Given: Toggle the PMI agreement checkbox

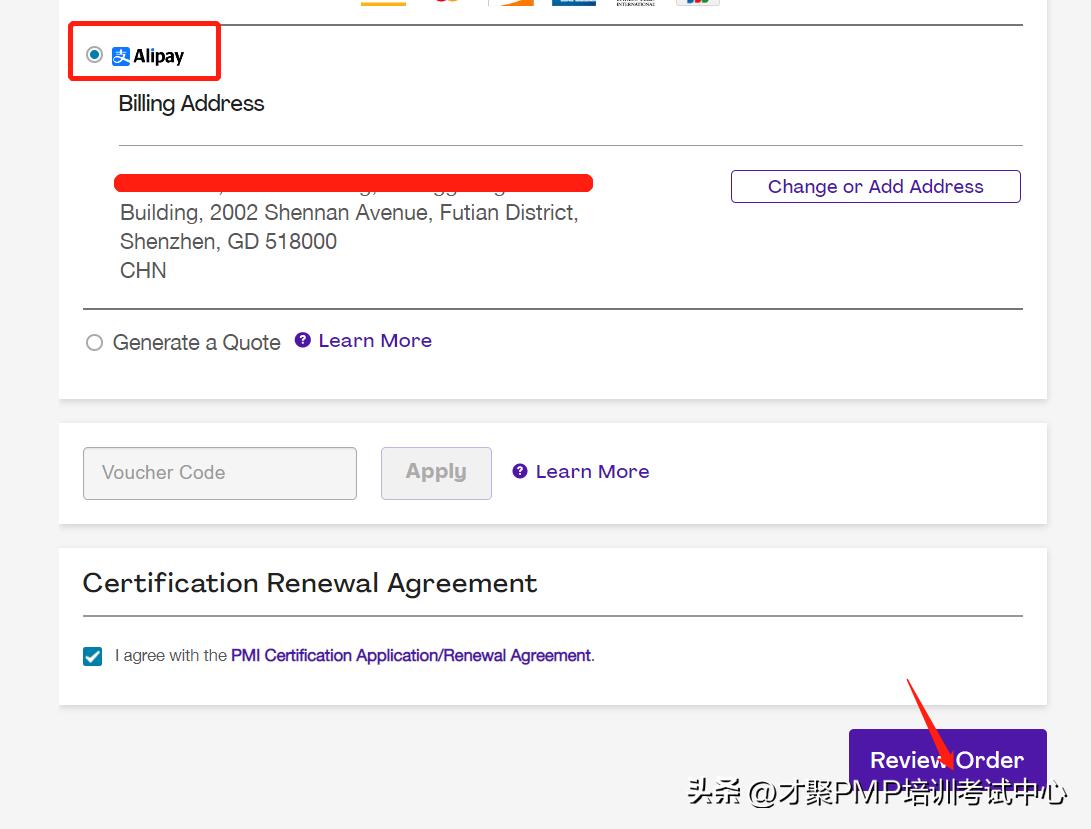Looking at the screenshot, I should pyautogui.click(x=93, y=656).
